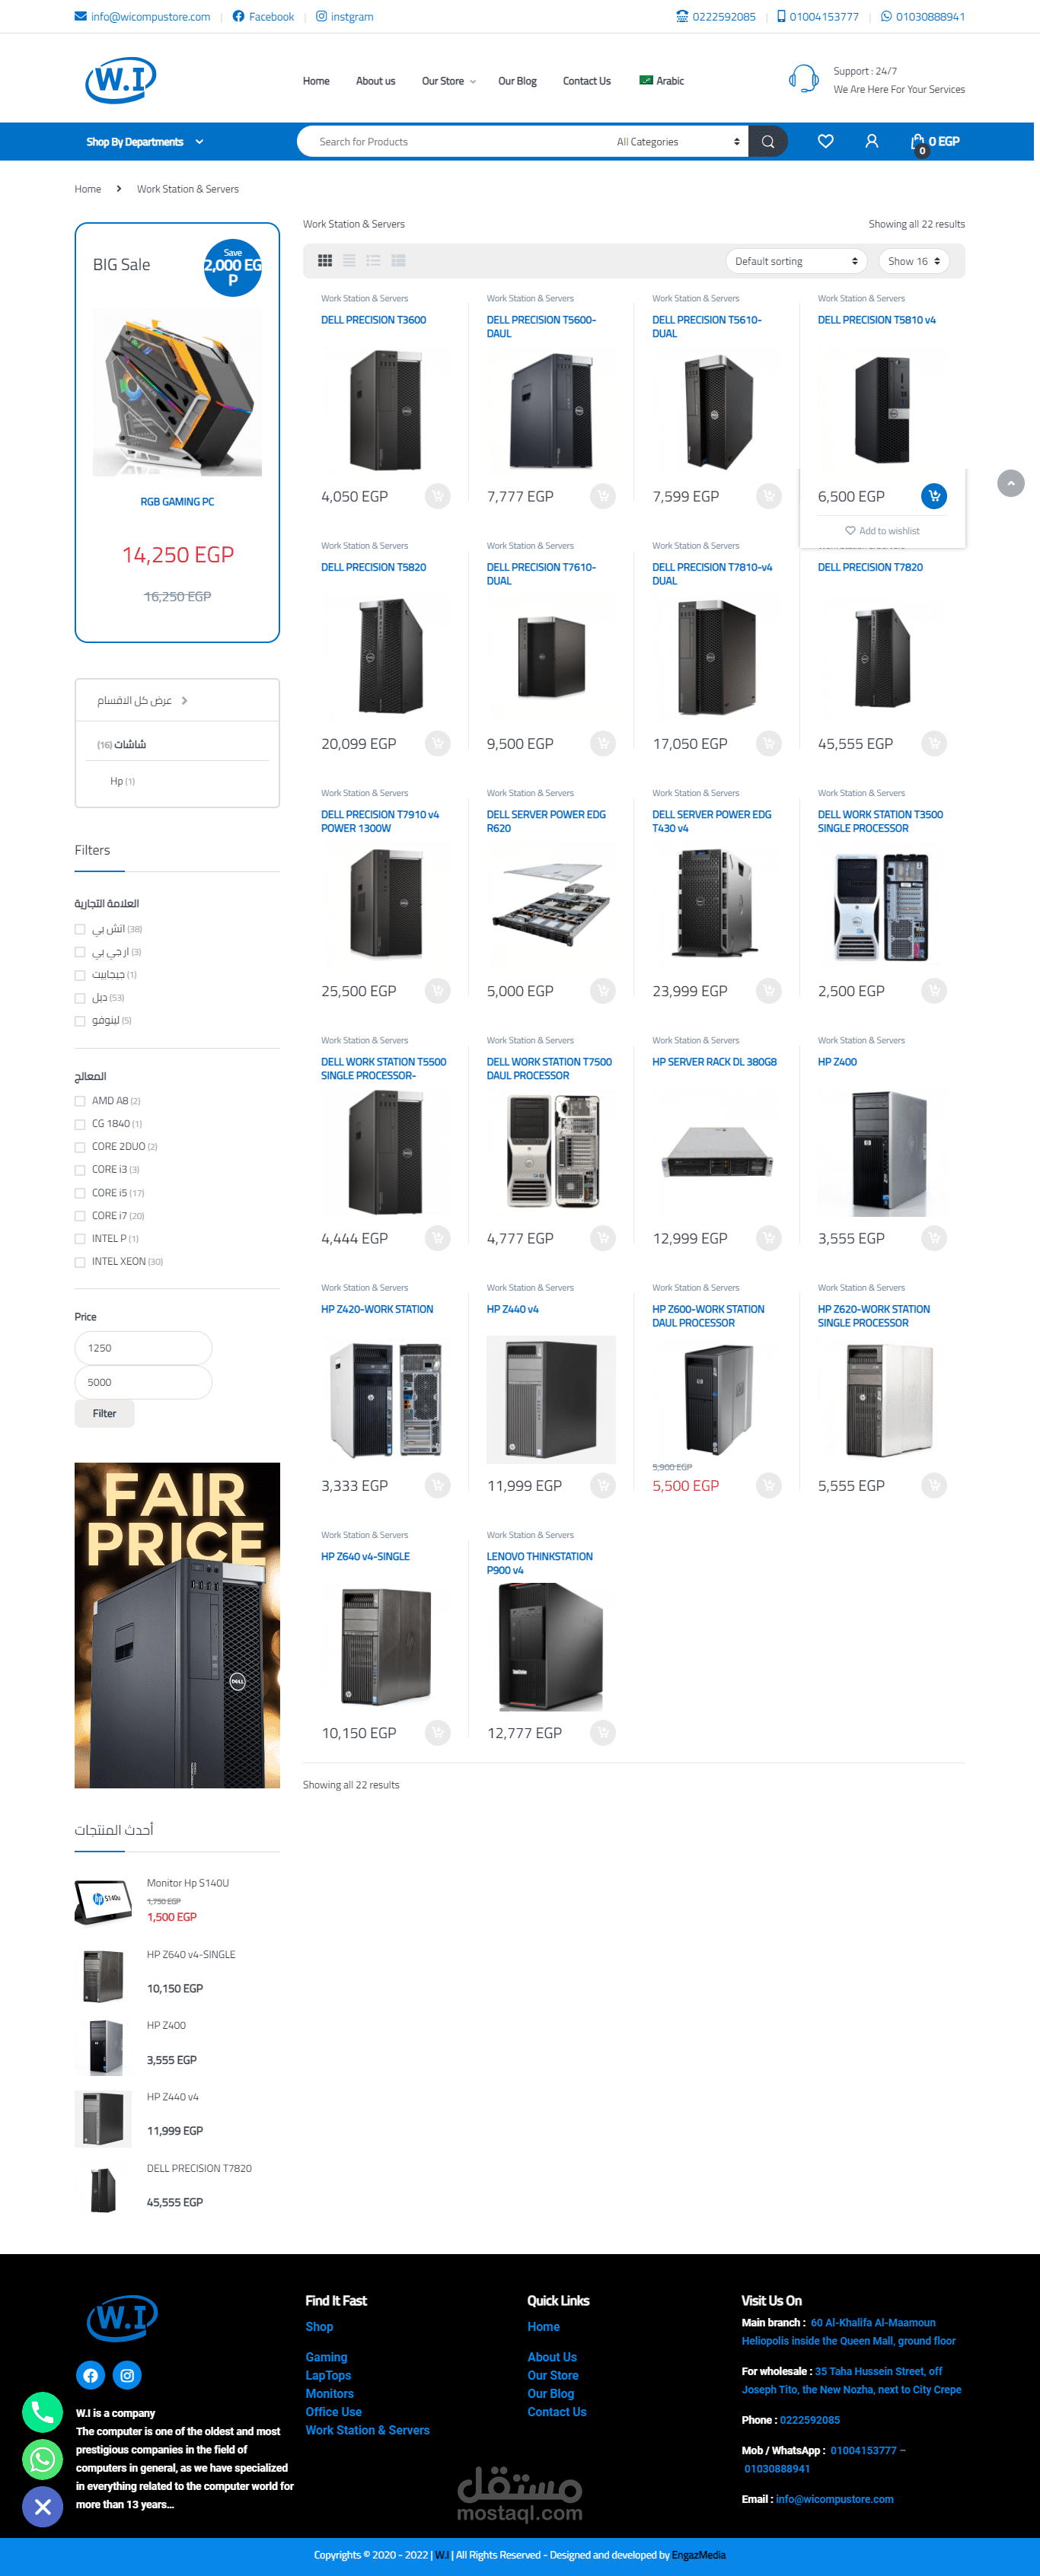This screenshot has width=1040, height=2576.
Task: Open Facebook icon in footer
Action: coord(90,2375)
